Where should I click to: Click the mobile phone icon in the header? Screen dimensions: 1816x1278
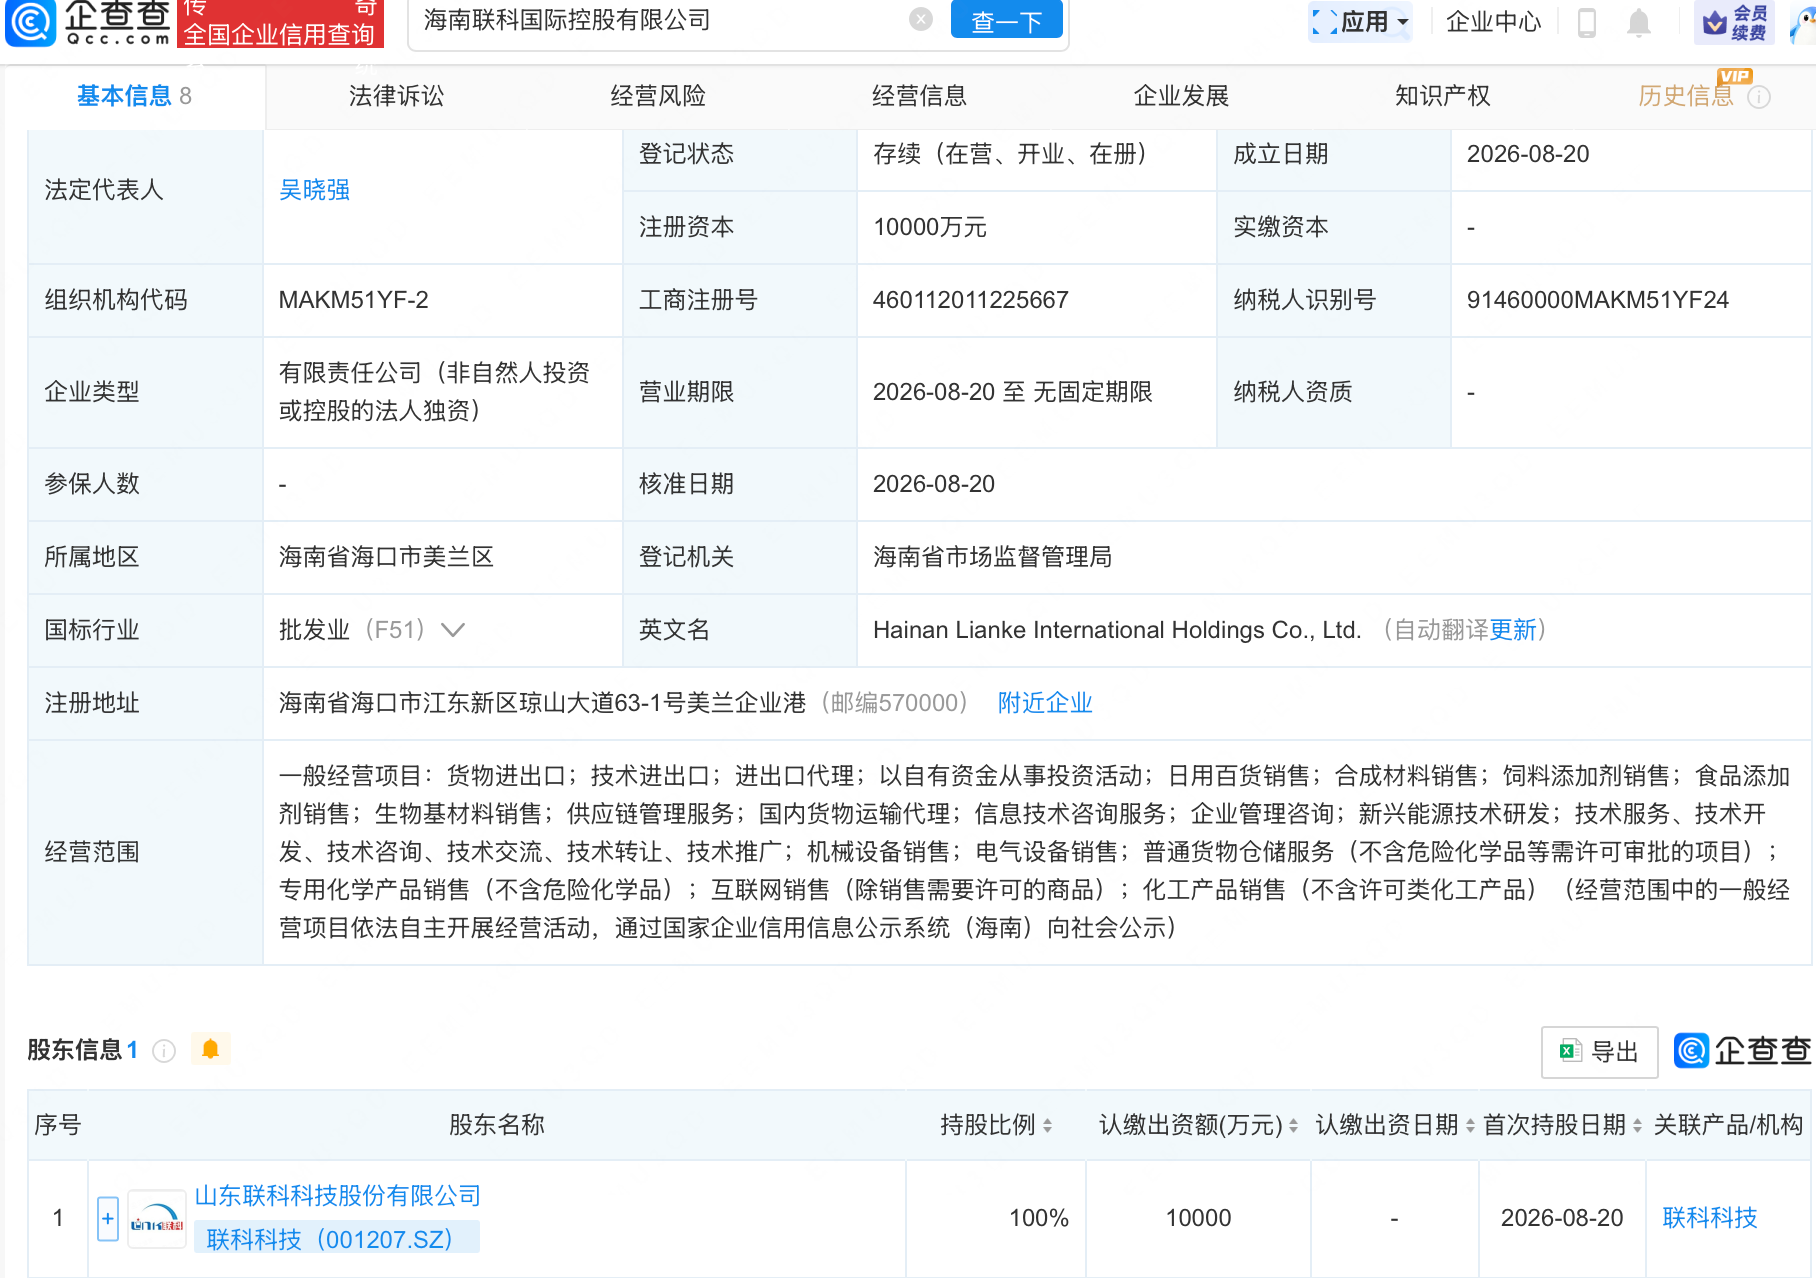[x=1586, y=22]
